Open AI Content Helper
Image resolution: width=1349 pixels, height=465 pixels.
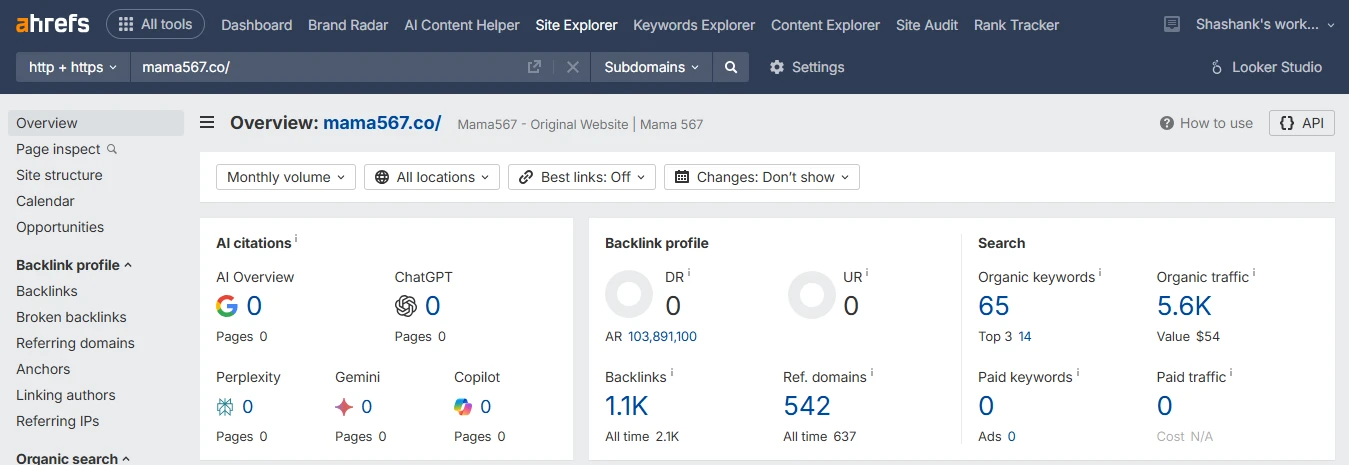coord(462,25)
